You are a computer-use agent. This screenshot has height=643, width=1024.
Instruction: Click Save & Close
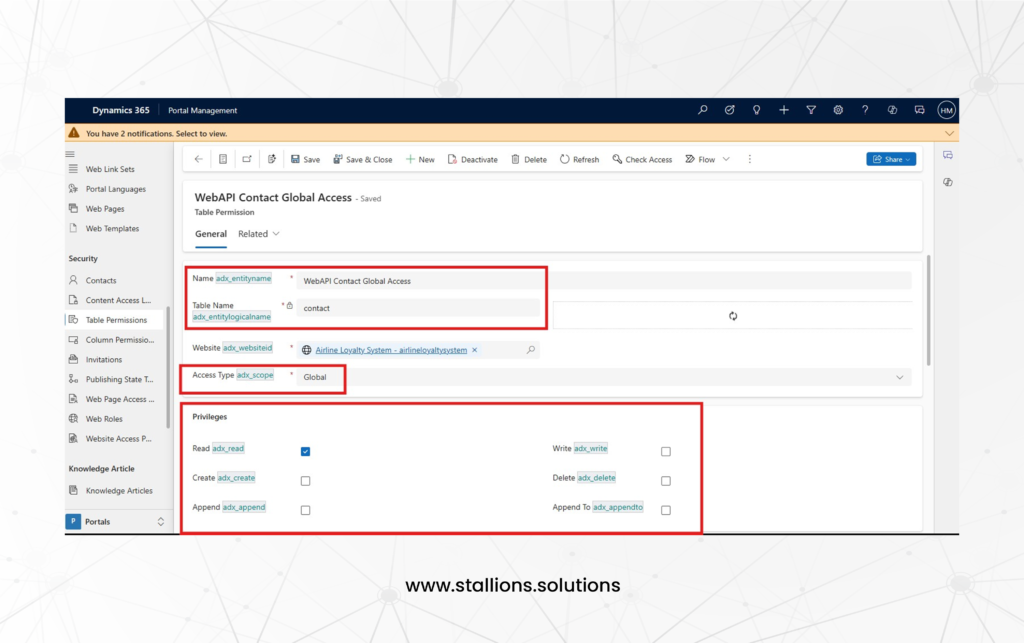[x=363, y=159]
